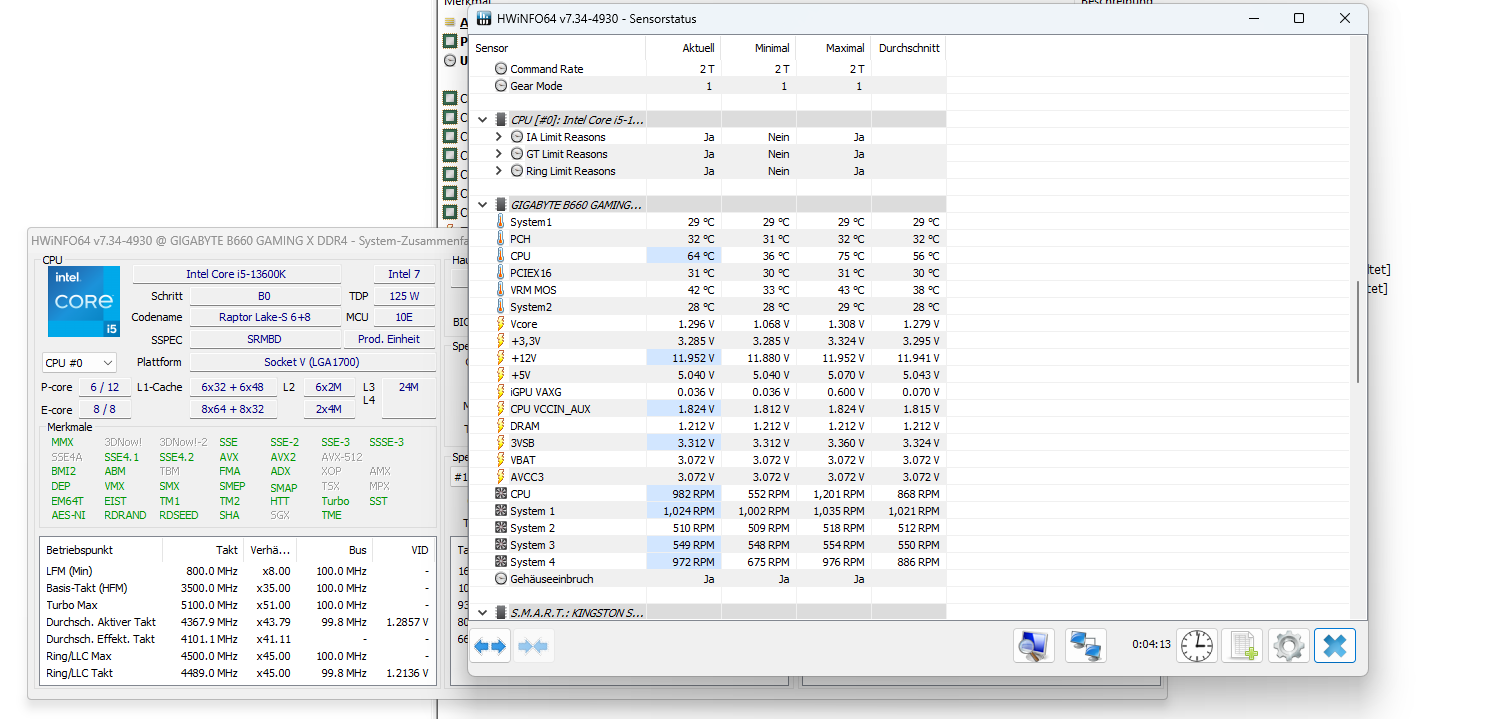Click the CPU fan speed icon
This screenshot has height=719, width=1486.
tap(499, 493)
